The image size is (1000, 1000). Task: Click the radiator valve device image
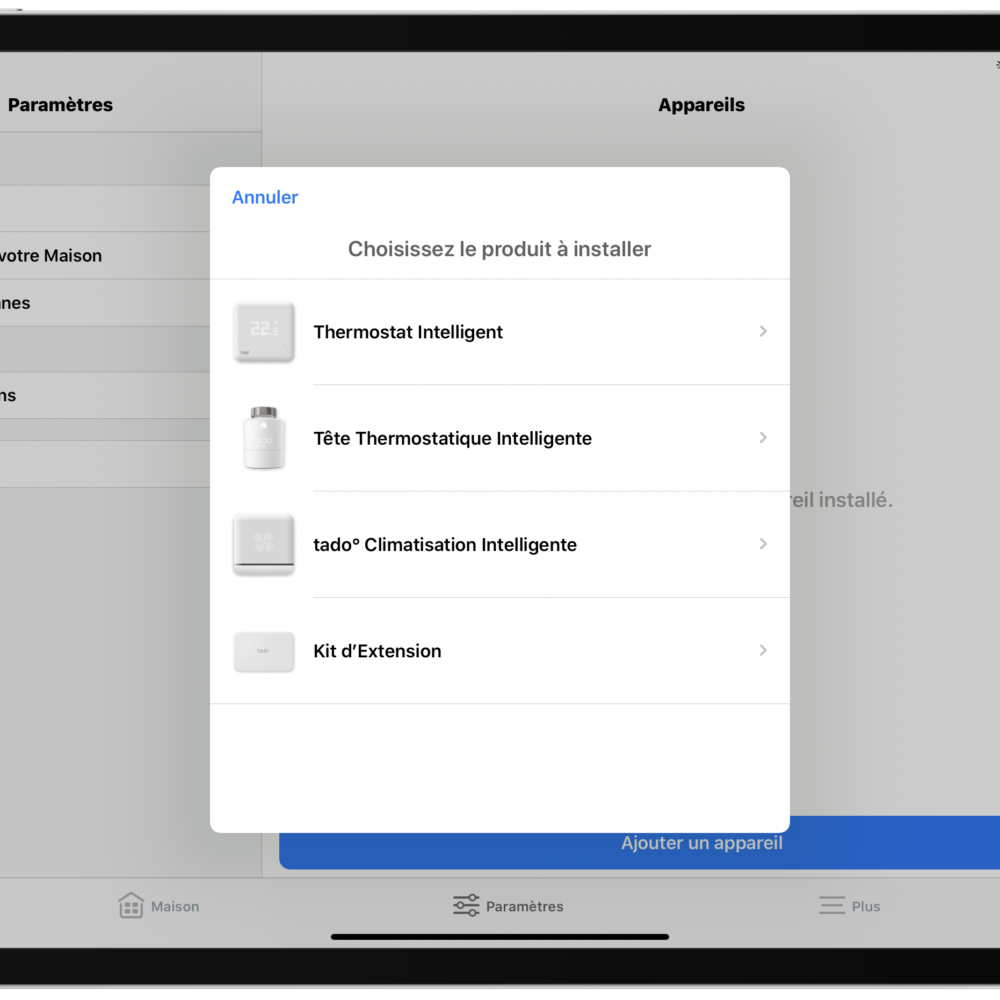pos(263,438)
